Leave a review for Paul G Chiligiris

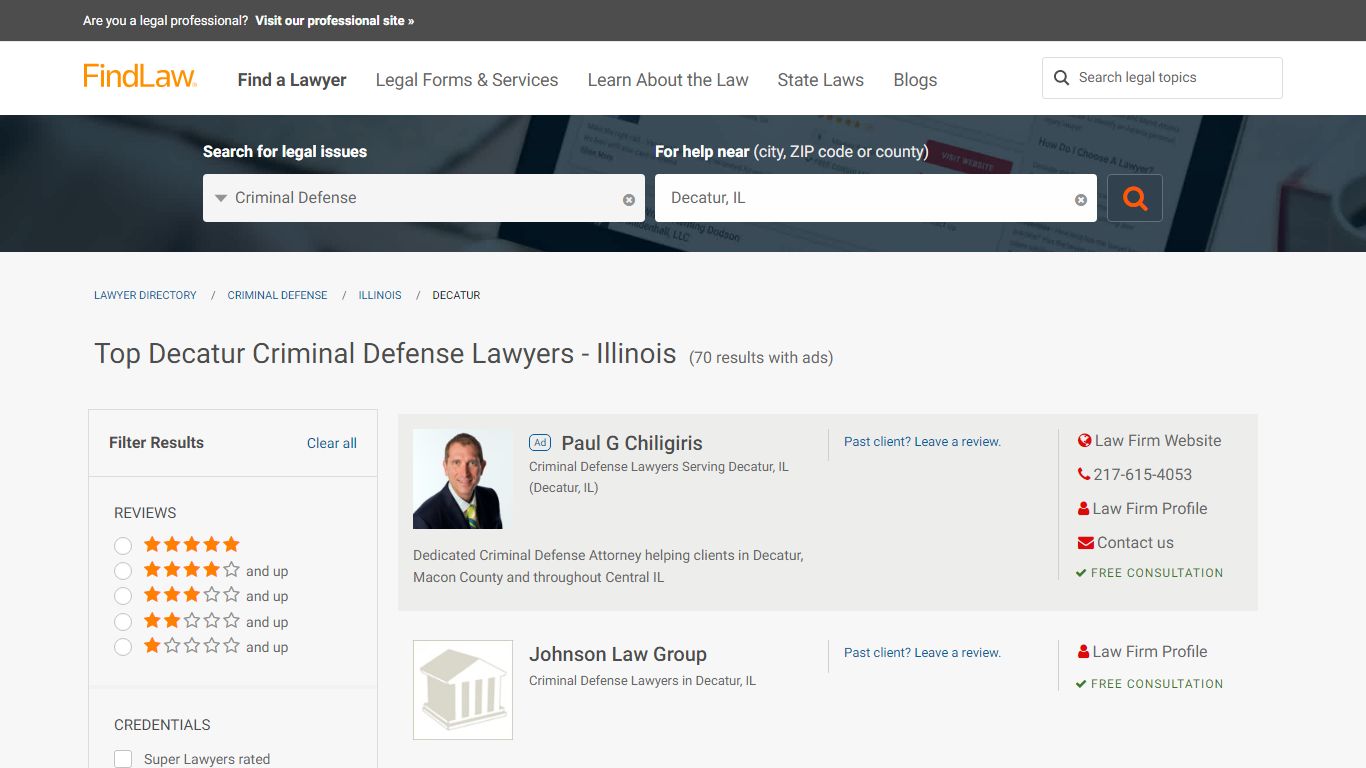922,441
